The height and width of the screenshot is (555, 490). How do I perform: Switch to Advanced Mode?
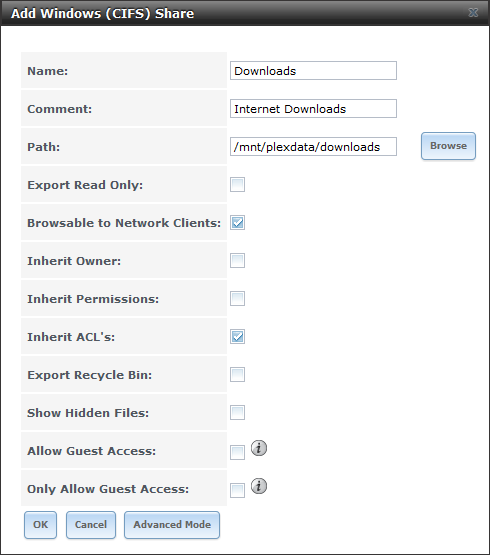click(x=172, y=525)
